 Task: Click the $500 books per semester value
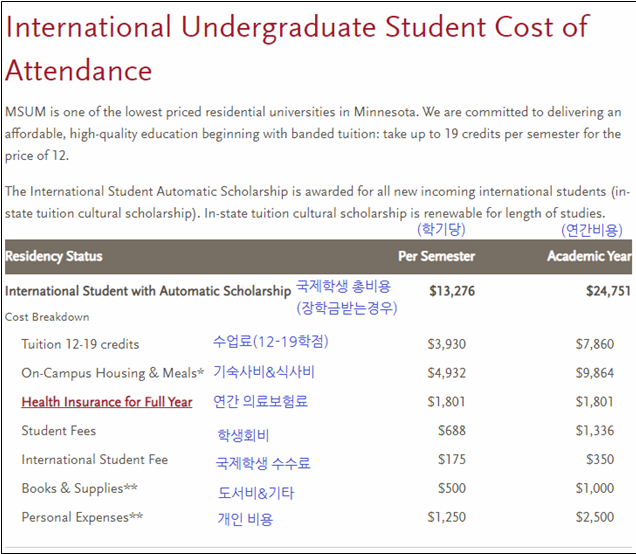[x=452, y=488]
